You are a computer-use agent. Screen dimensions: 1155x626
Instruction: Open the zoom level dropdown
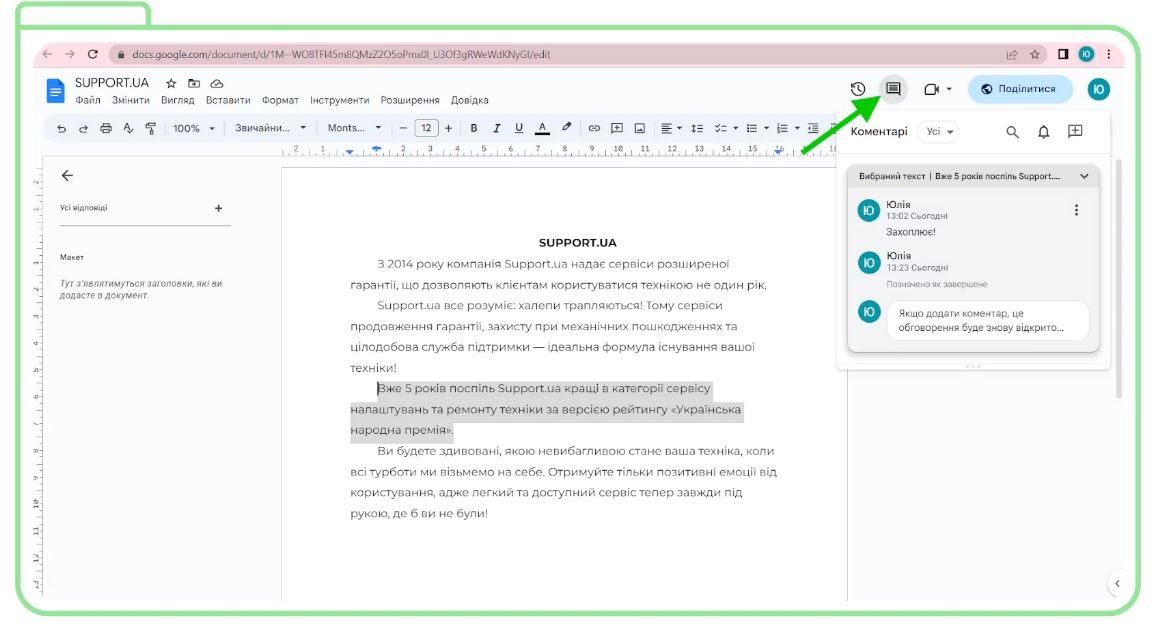click(x=194, y=128)
